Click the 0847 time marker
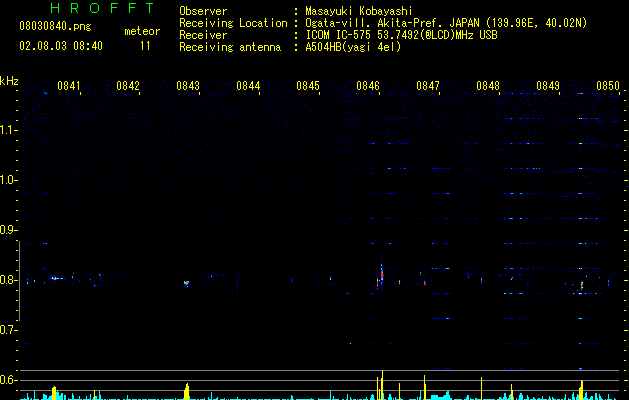 pos(428,86)
